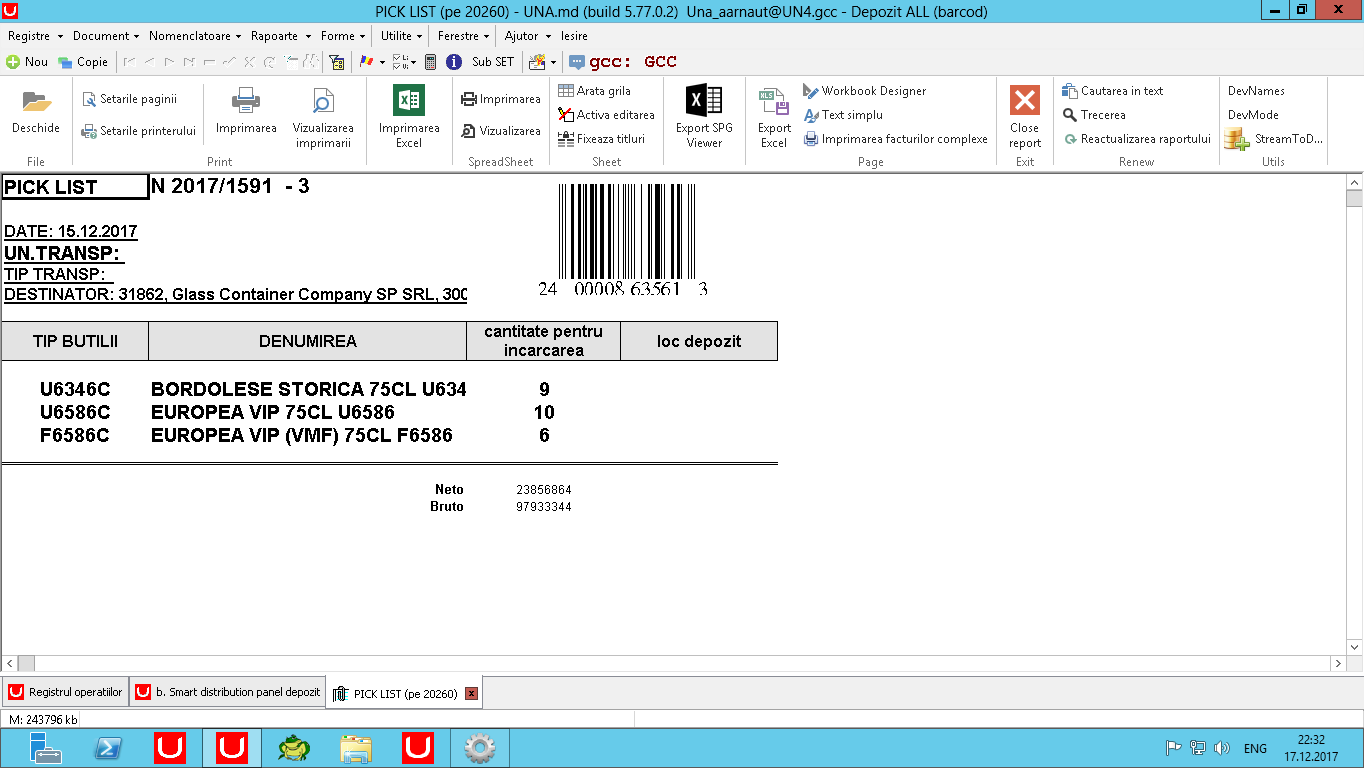
Task: Click Iesire to exit
Action: click(574, 36)
